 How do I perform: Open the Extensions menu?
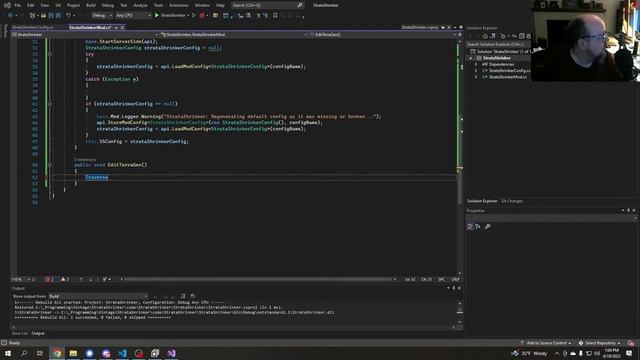(179, 5)
